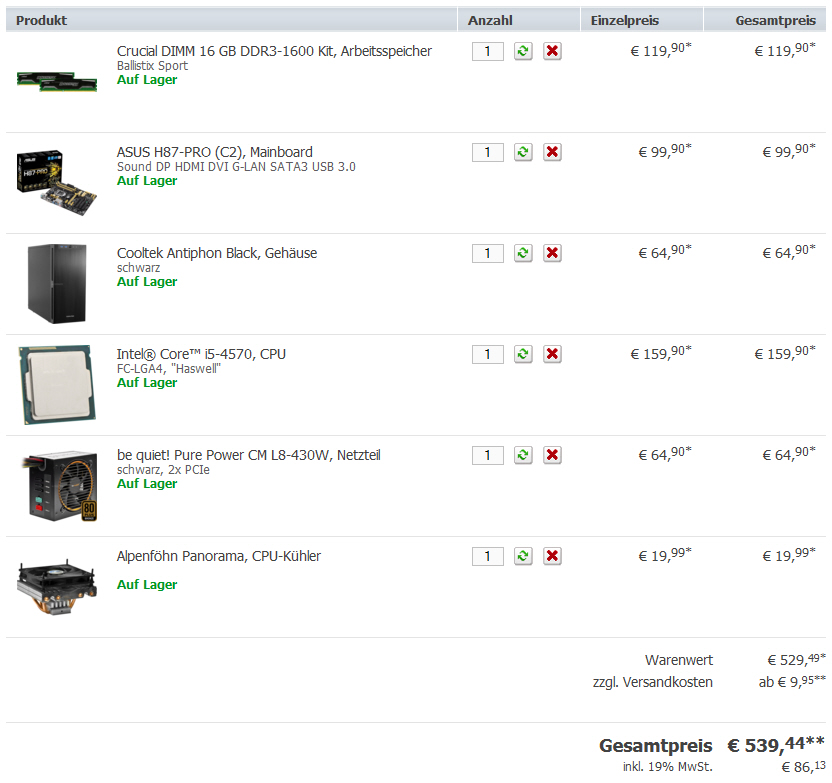Refresh quantity for Crucial DIMM 16 GB row
832x783 pixels.
[x=523, y=51]
